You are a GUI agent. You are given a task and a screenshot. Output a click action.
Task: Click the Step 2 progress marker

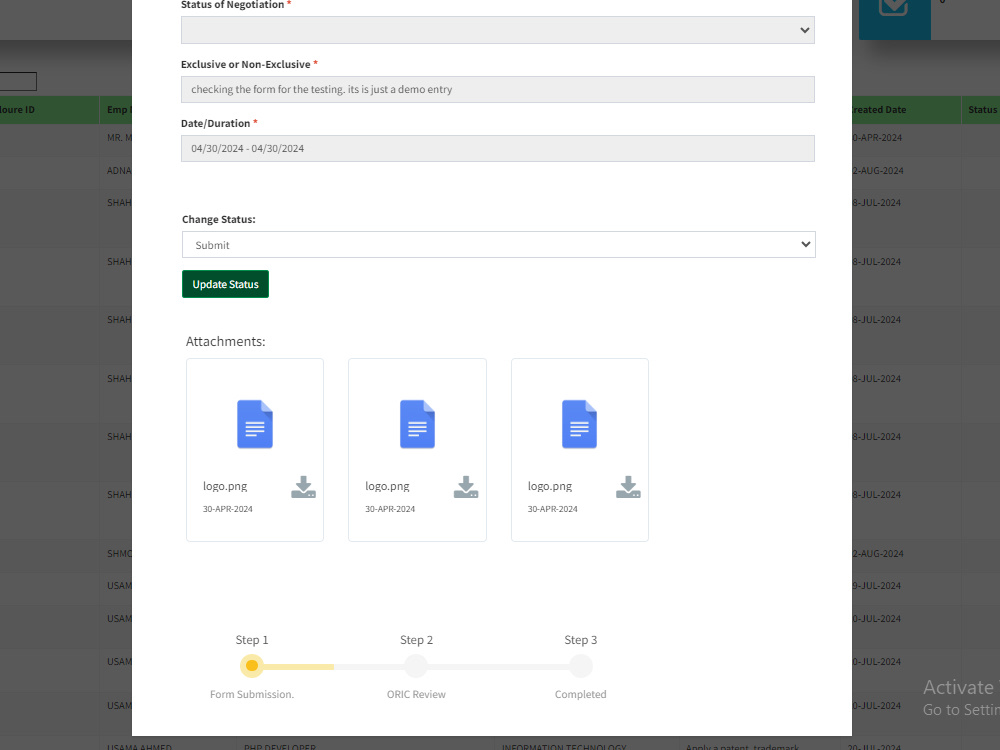point(416,666)
